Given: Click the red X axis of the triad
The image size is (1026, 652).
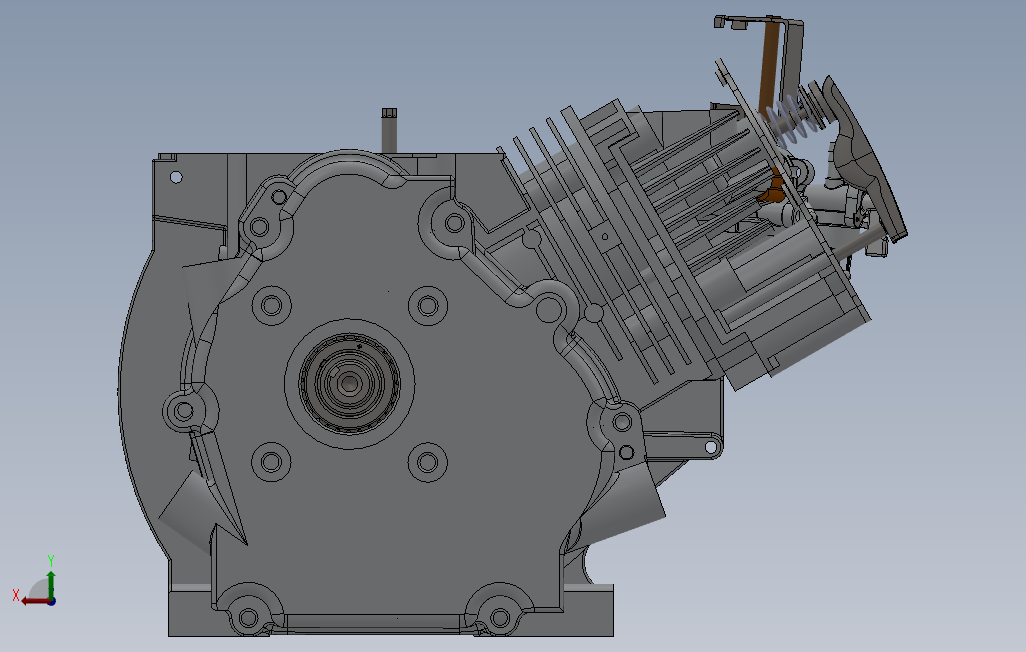Looking at the screenshot, I should (34, 600).
